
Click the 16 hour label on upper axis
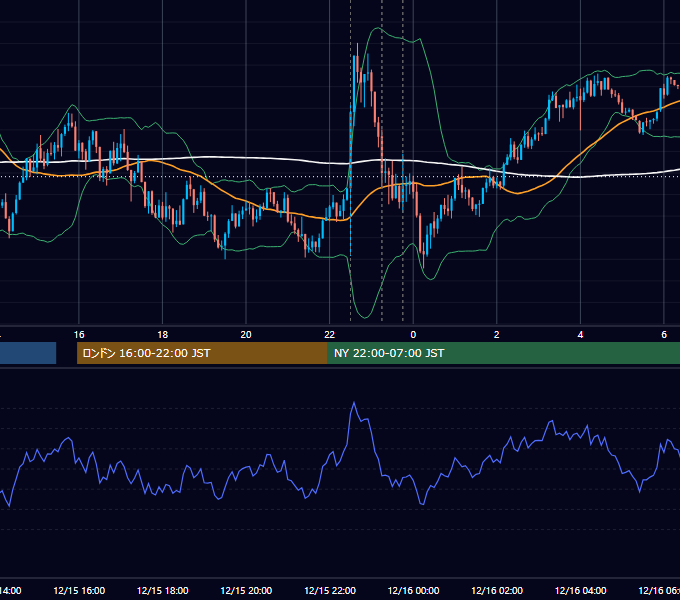click(79, 335)
